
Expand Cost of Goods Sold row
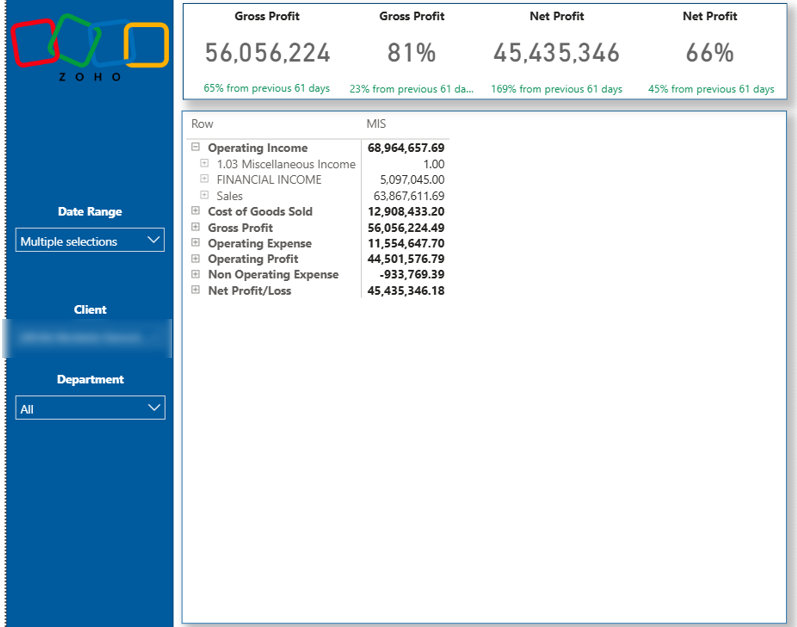195,212
